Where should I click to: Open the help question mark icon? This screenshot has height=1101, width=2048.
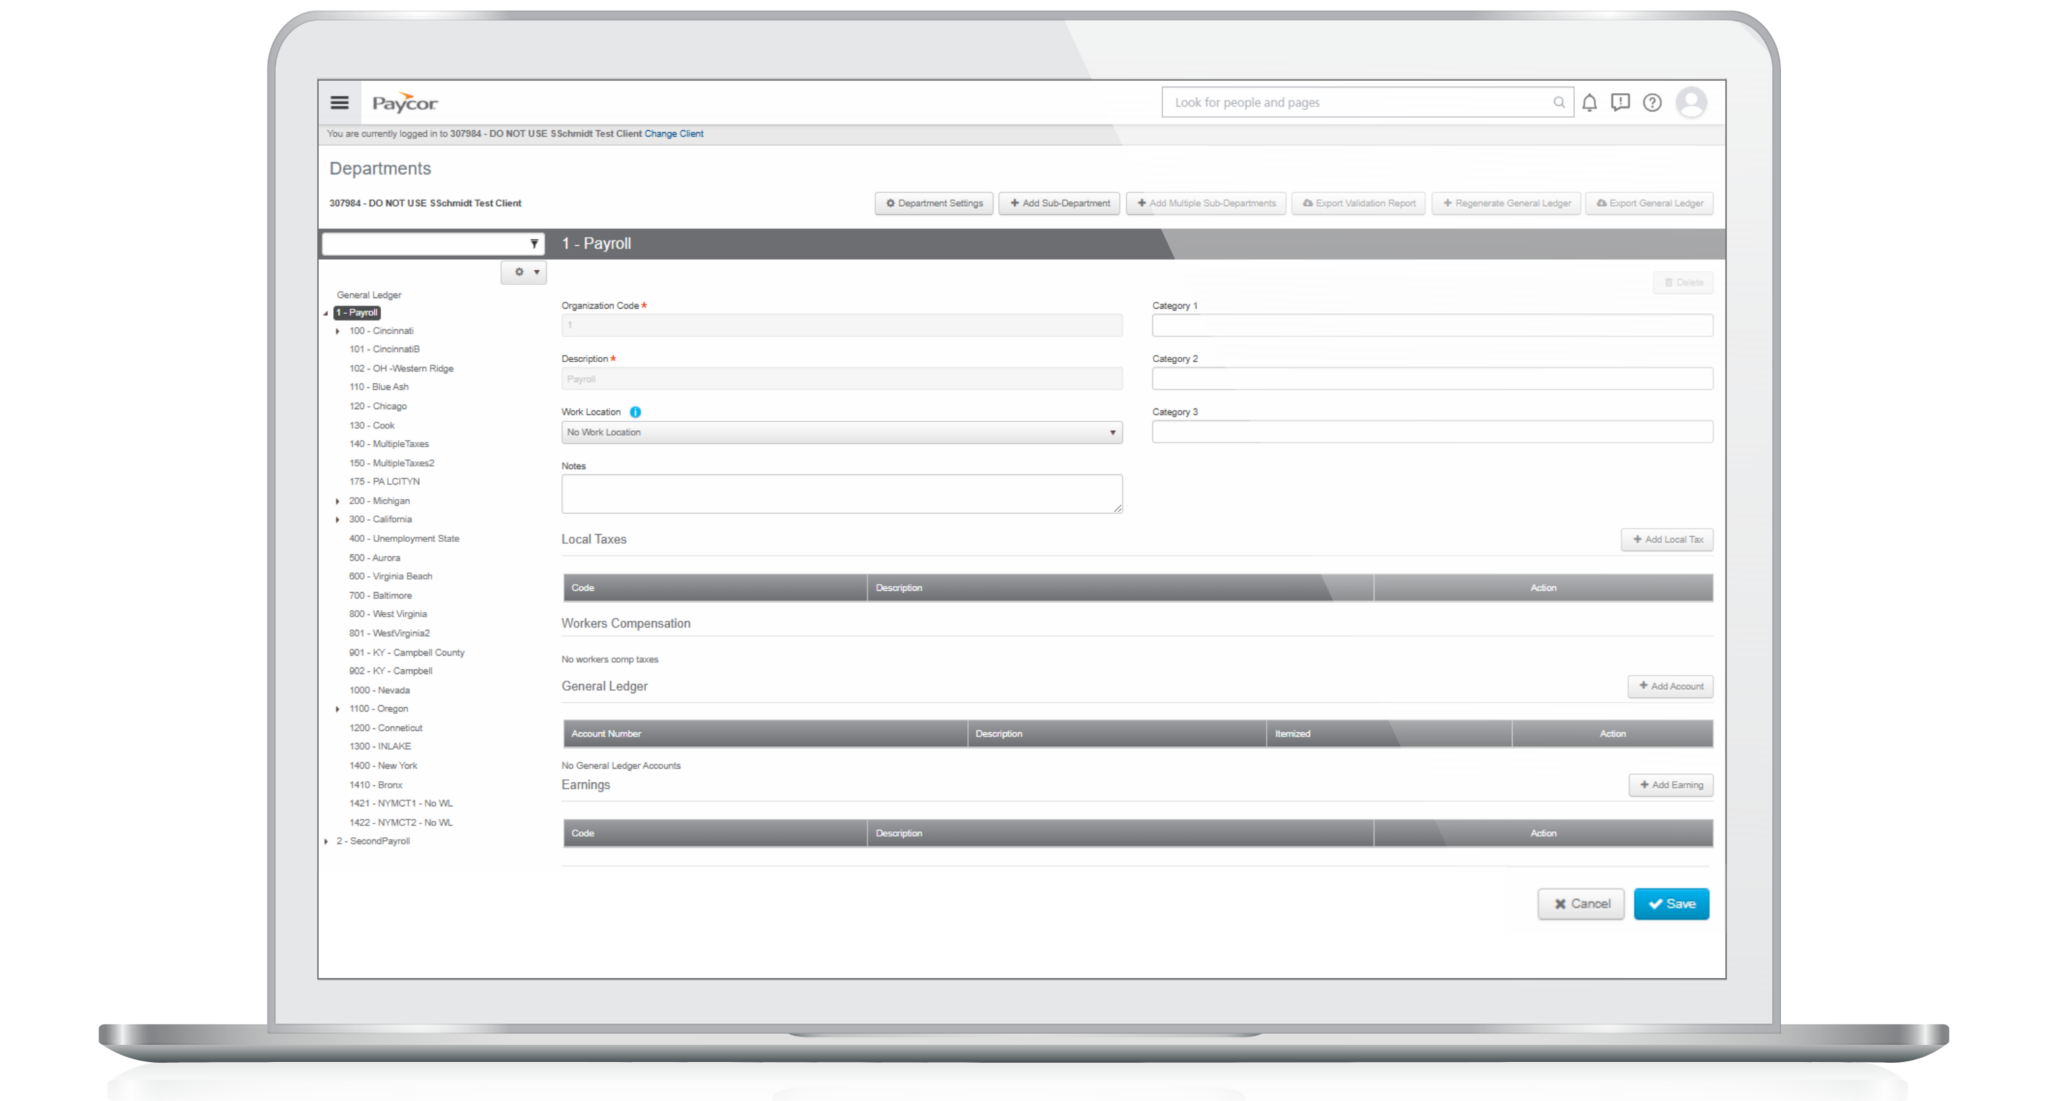coord(1652,102)
